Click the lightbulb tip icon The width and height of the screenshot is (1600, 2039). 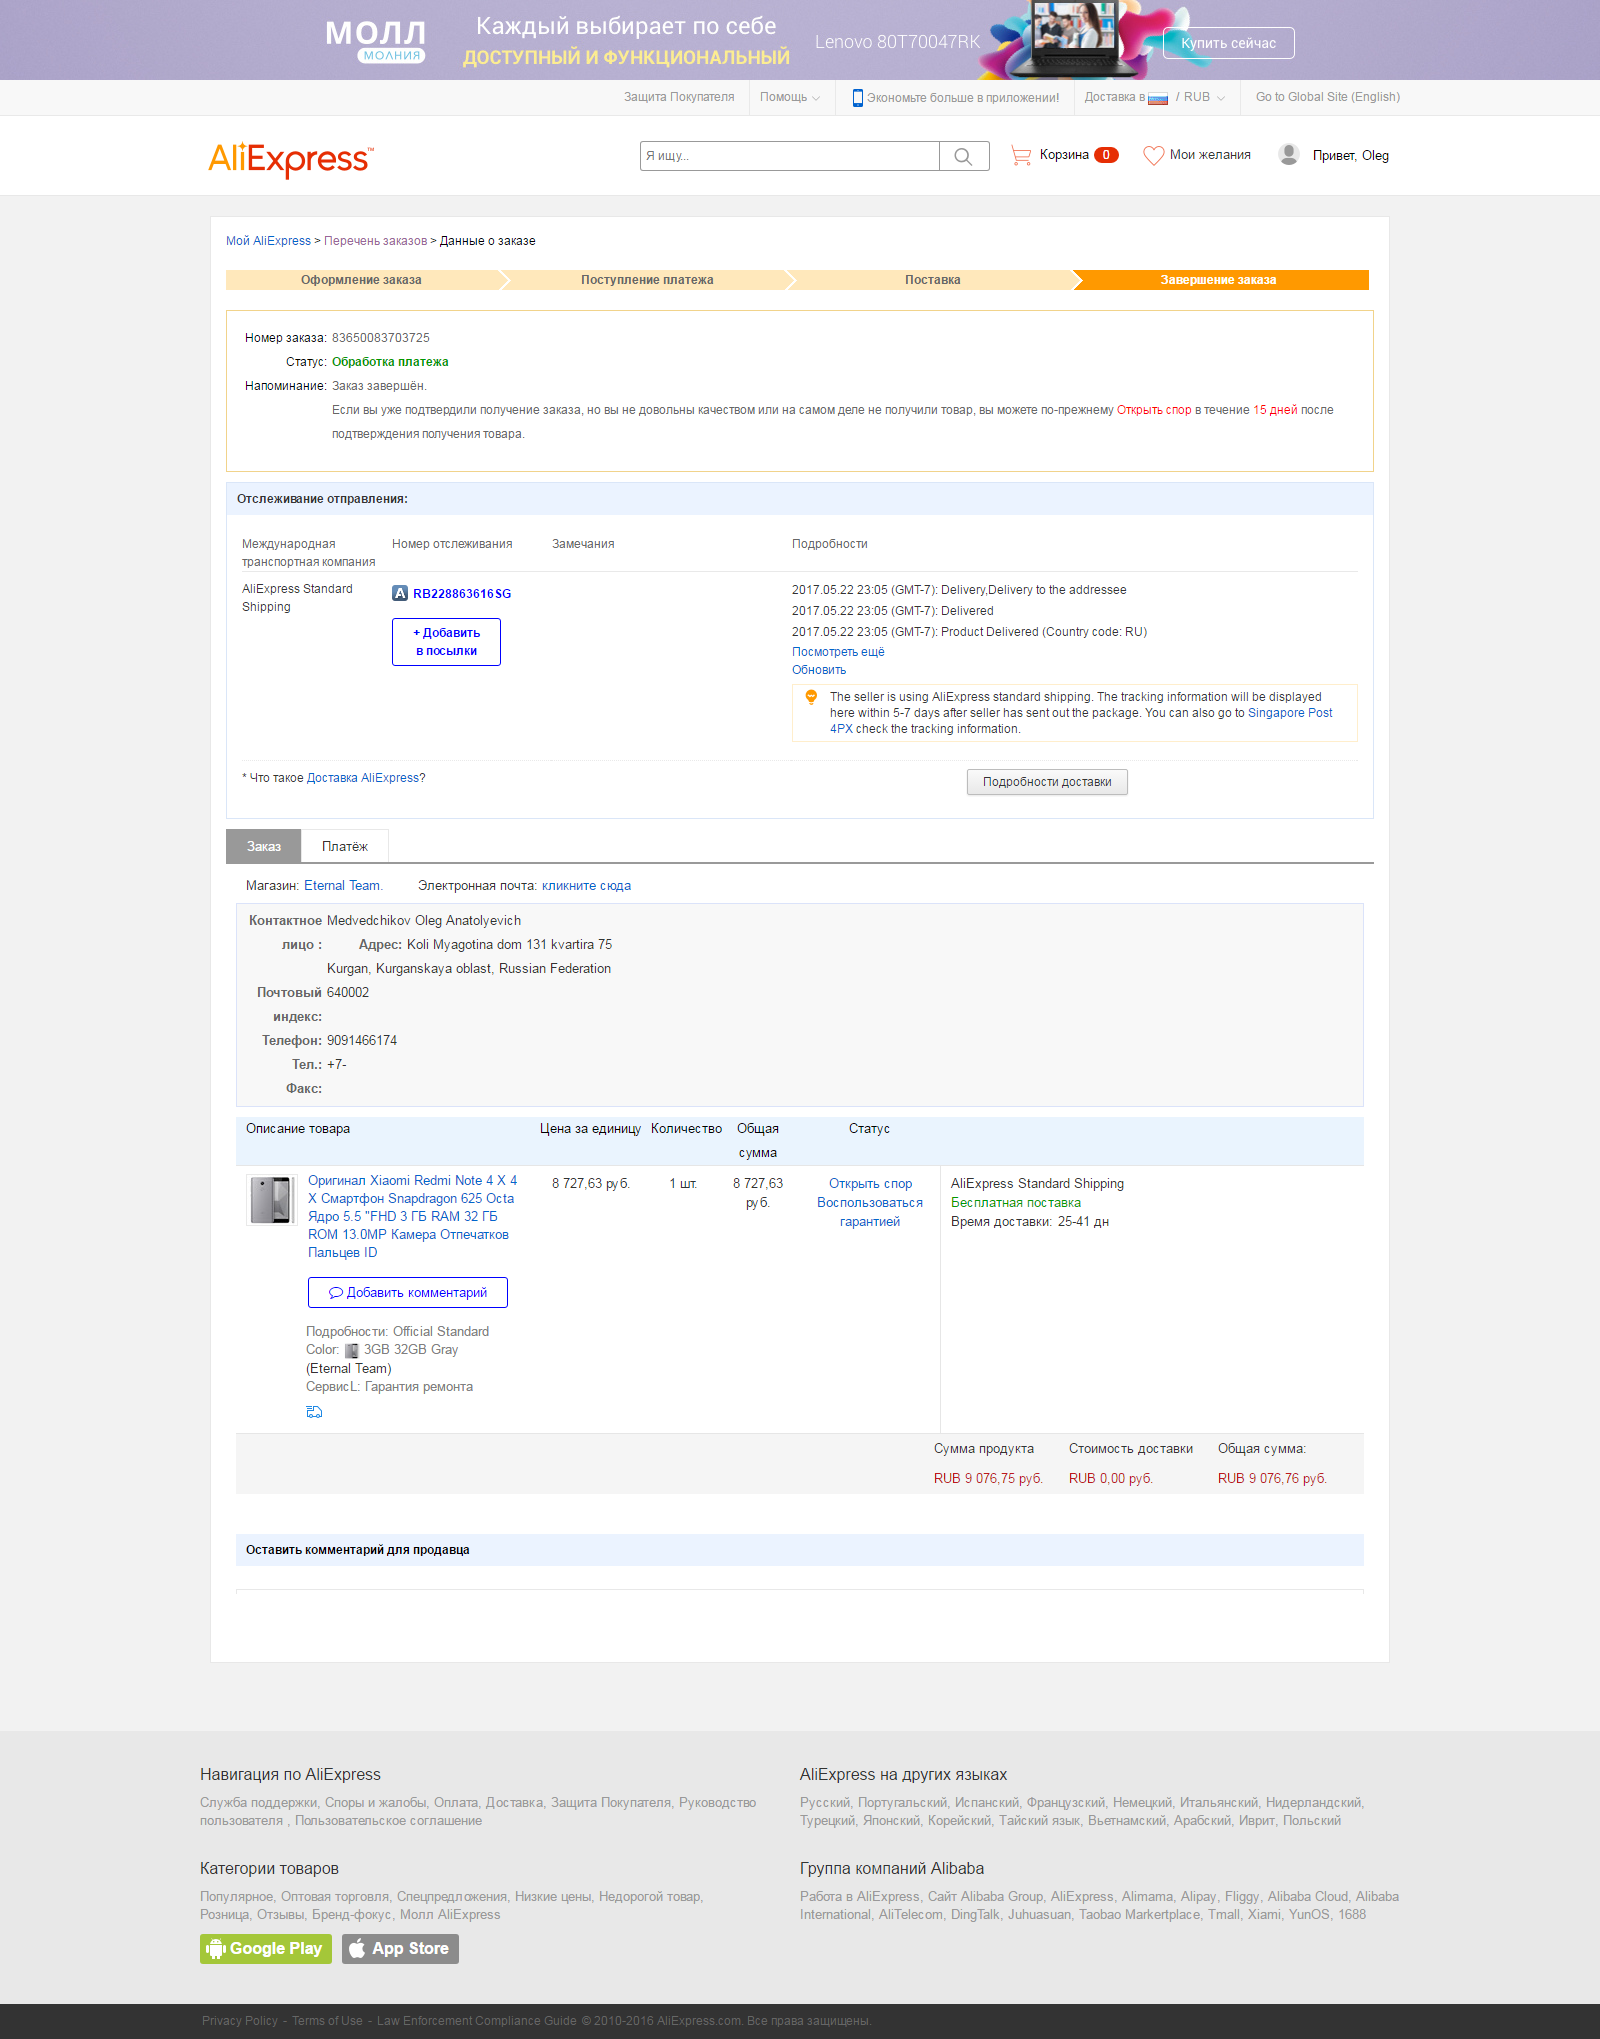(811, 697)
